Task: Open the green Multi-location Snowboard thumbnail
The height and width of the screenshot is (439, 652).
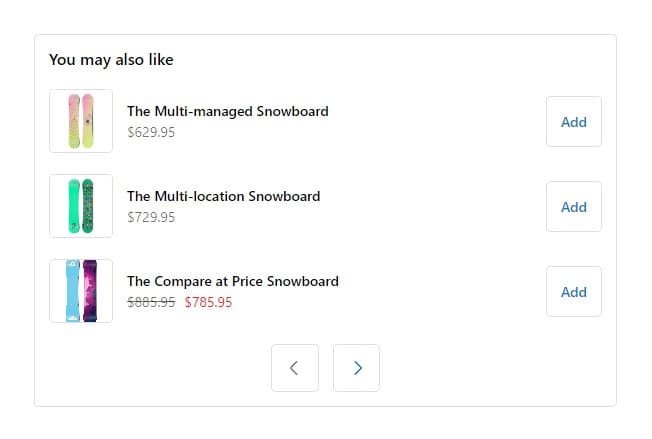Action: (x=81, y=206)
